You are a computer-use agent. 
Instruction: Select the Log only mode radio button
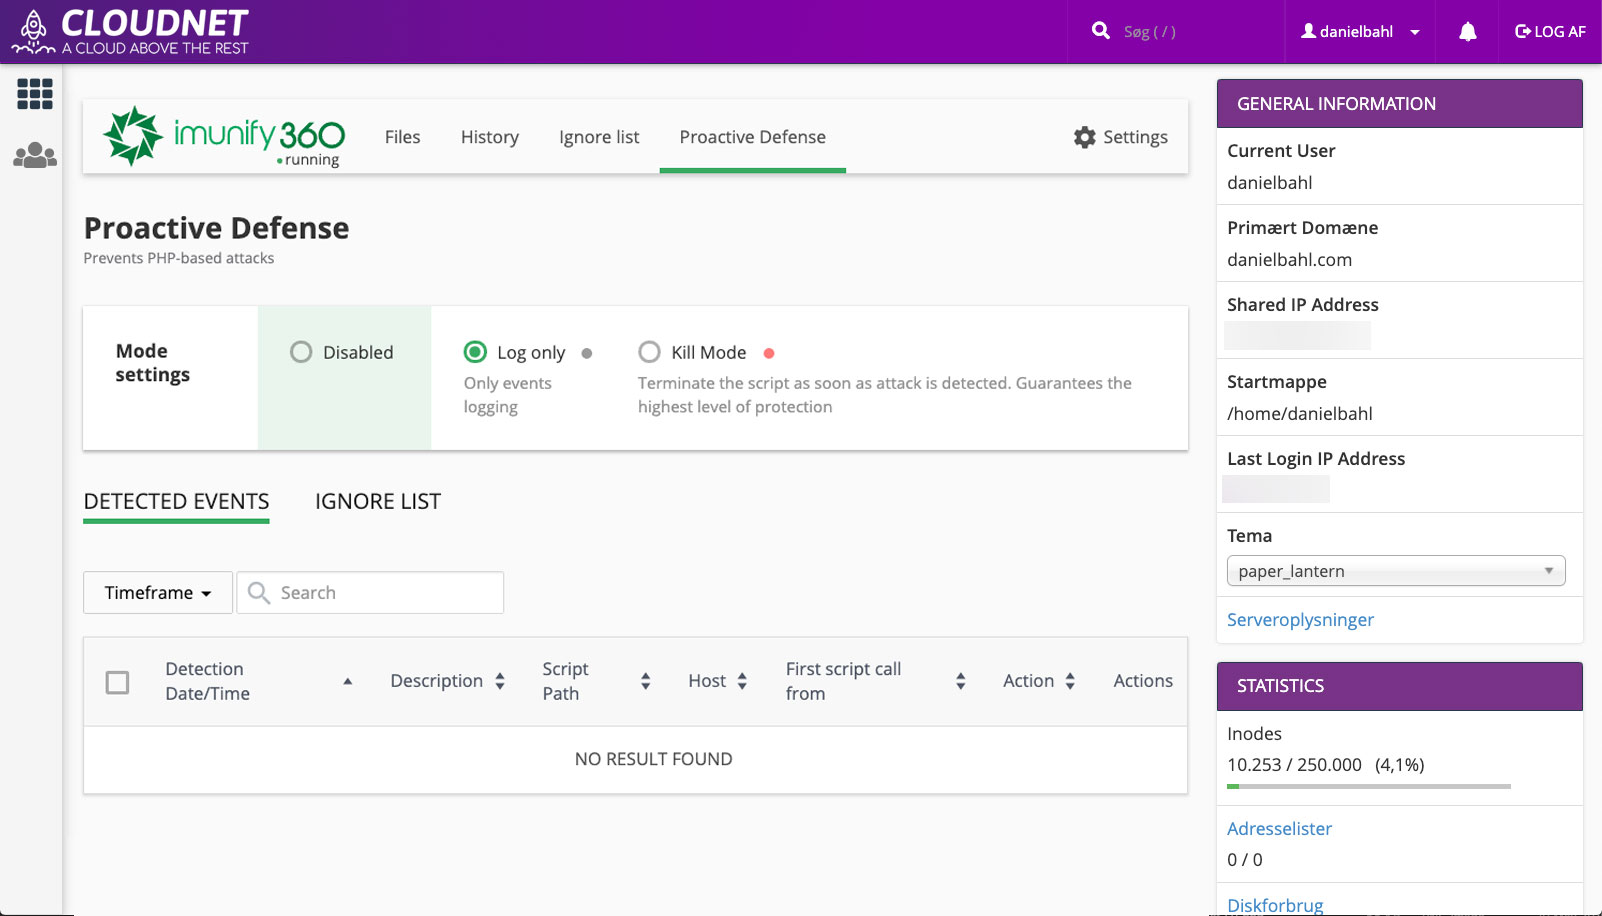[475, 352]
